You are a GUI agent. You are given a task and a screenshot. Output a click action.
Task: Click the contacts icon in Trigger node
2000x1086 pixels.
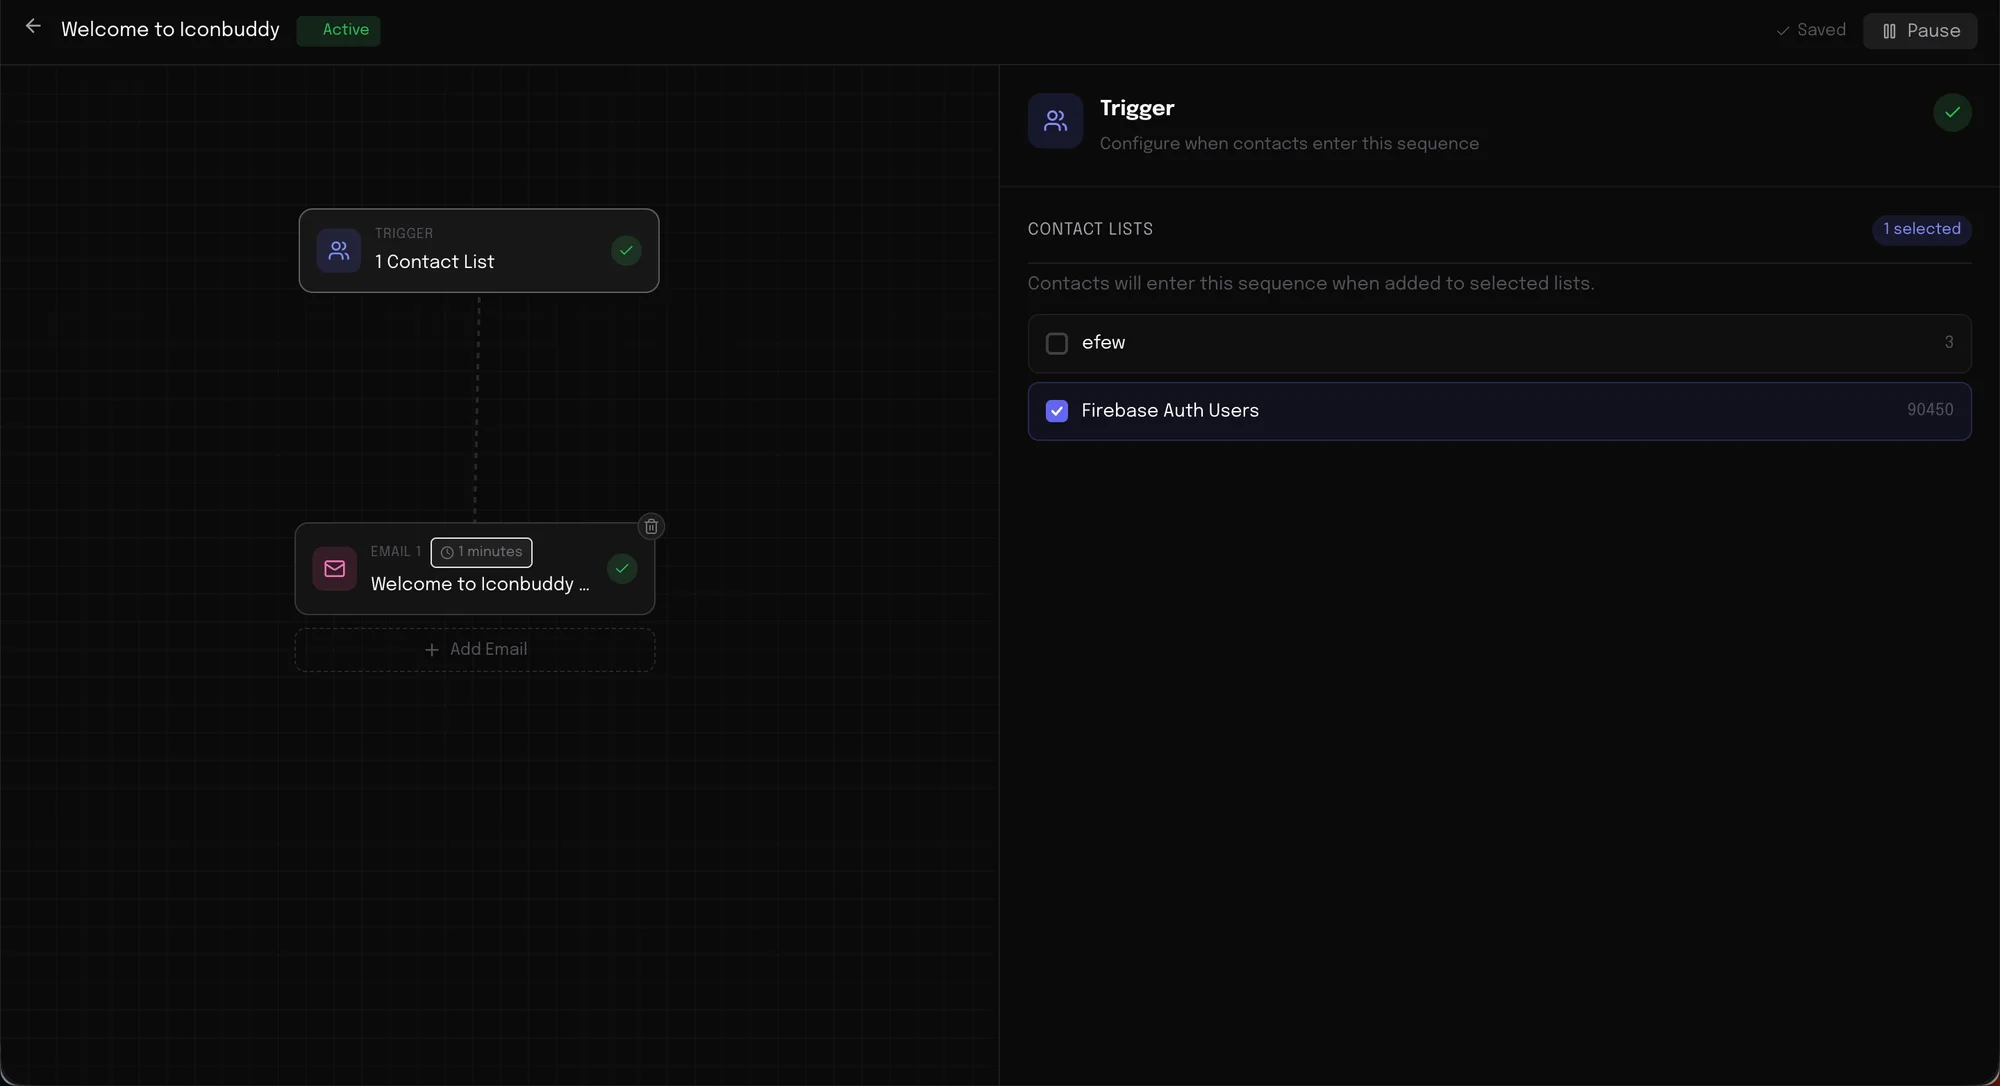click(339, 250)
